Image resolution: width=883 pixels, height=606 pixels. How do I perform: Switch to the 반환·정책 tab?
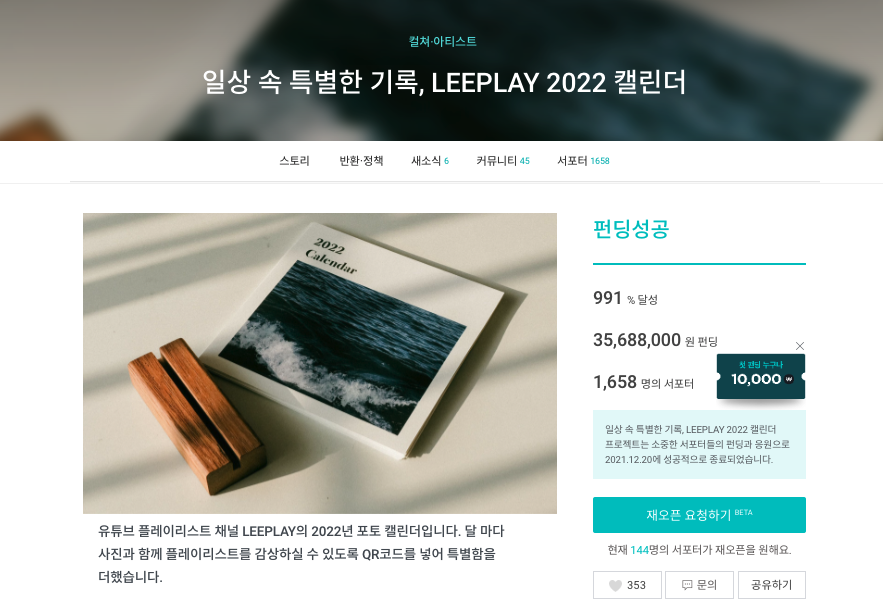[x=361, y=161]
